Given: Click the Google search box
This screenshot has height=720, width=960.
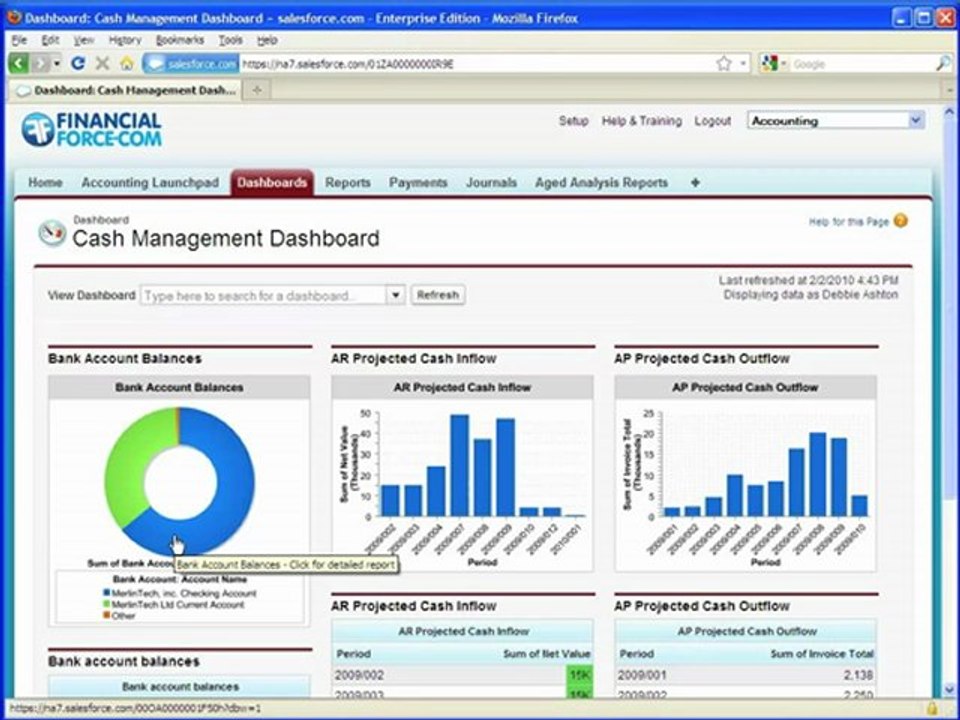Looking at the screenshot, I should pyautogui.click(x=861, y=64).
